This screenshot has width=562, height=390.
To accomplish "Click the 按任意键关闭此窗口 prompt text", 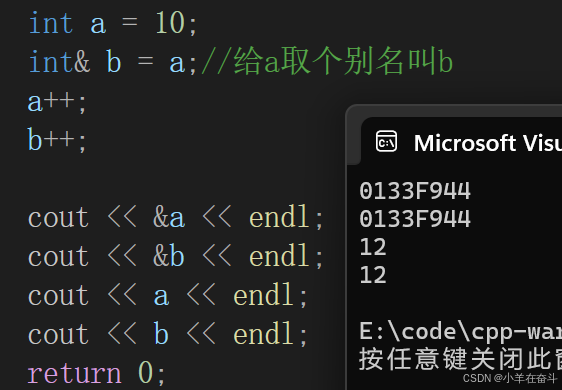I will [460, 359].
